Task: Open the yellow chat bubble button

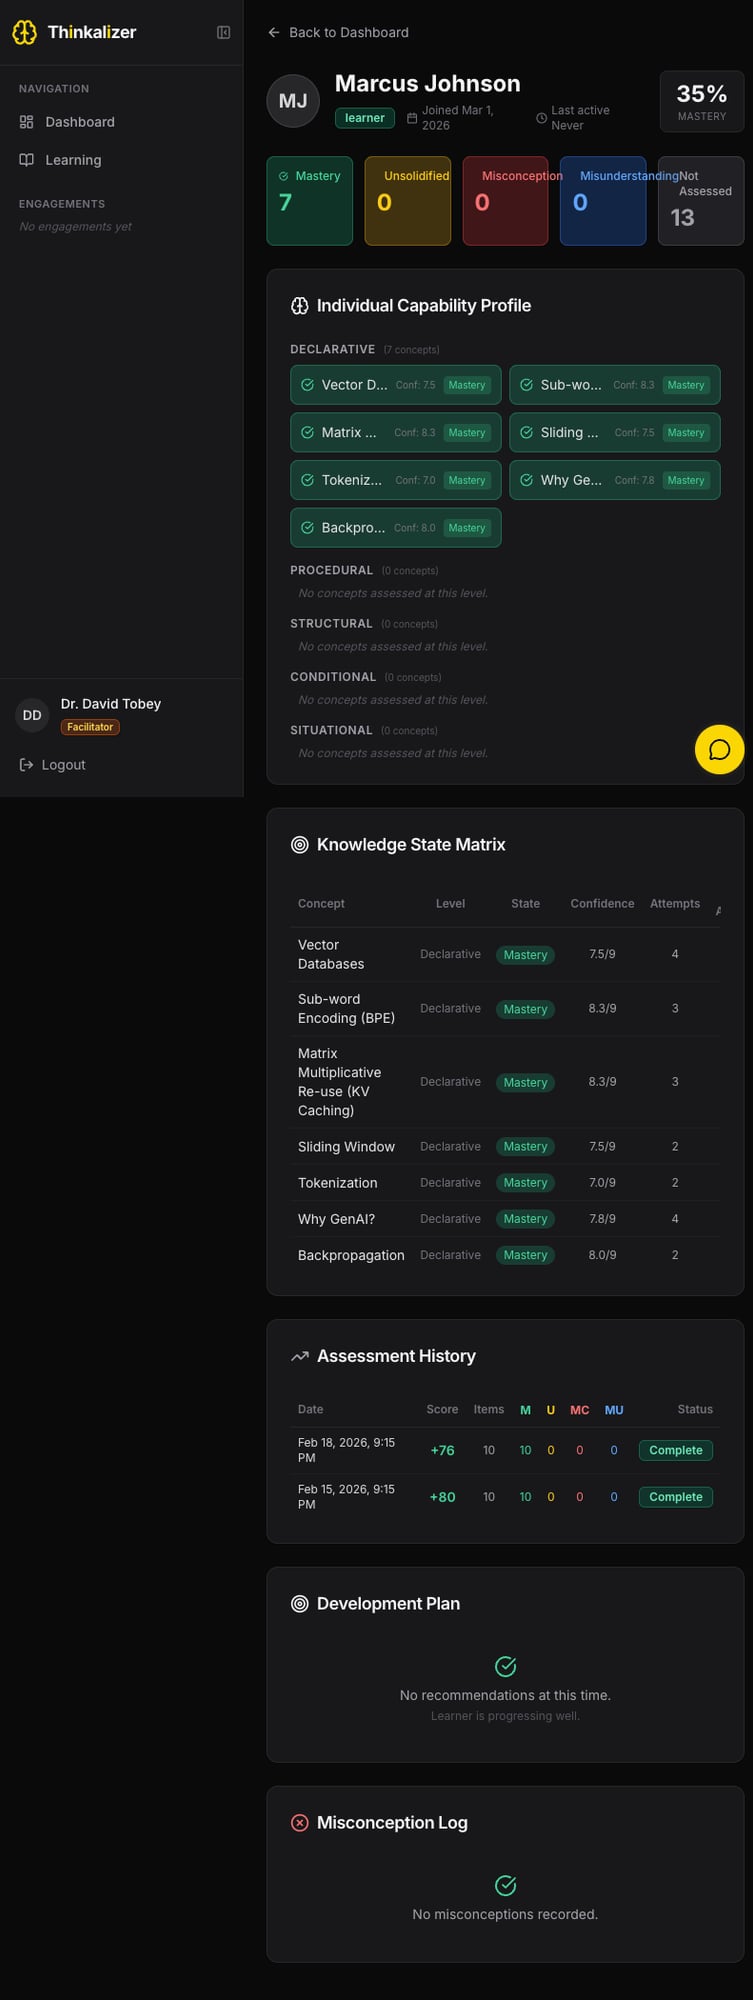Action: point(719,749)
